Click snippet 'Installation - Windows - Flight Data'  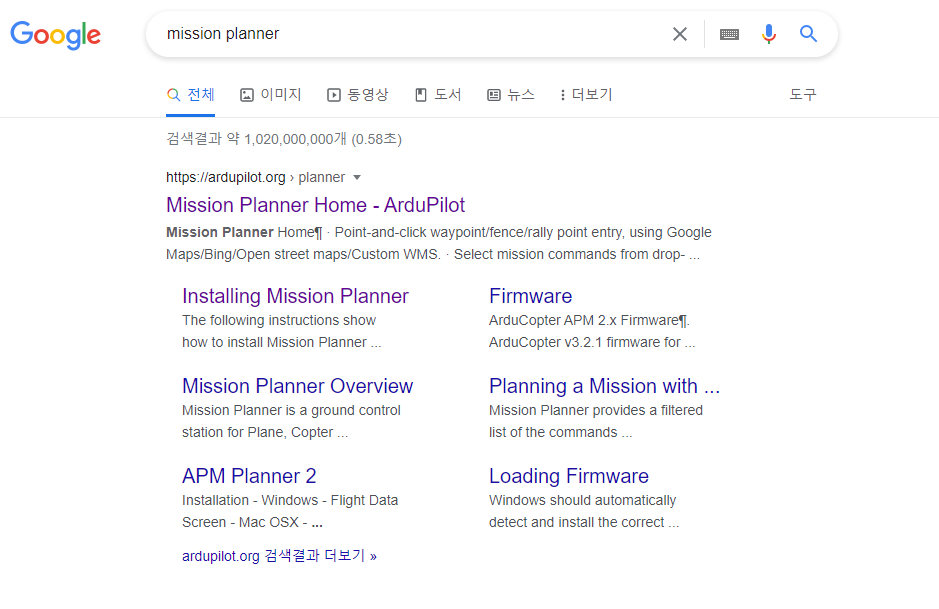coord(290,500)
